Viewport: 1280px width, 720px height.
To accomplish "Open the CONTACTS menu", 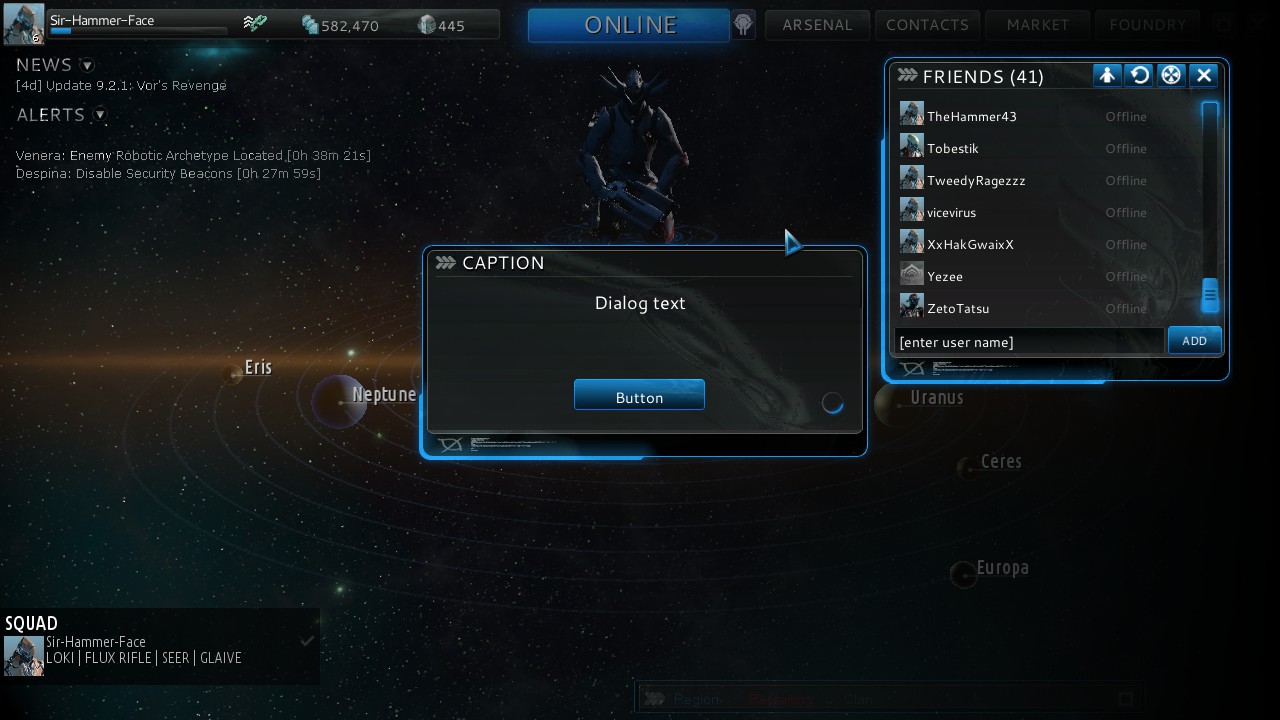I will pyautogui.click(x=927, y=25).
